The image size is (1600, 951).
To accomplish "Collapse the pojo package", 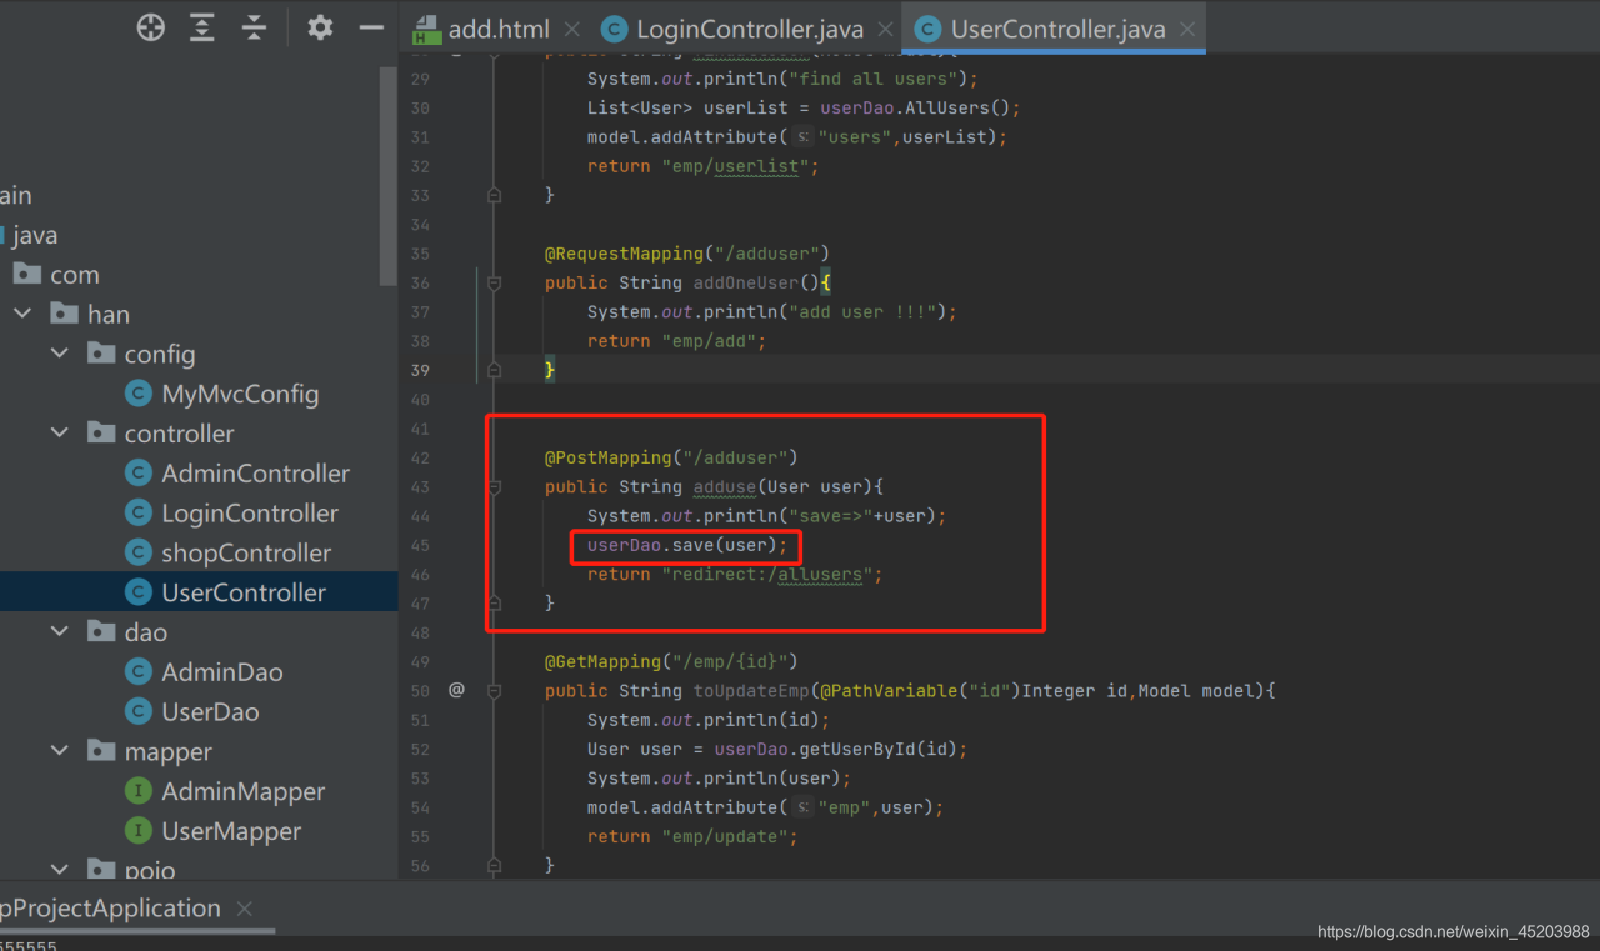I will (x=60, y=869).
